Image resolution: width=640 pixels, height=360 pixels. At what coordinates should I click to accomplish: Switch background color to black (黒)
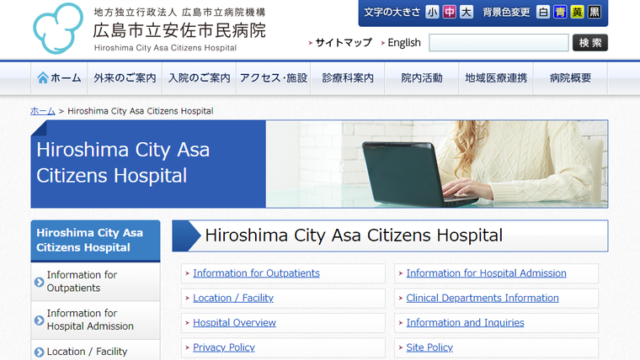594,12
